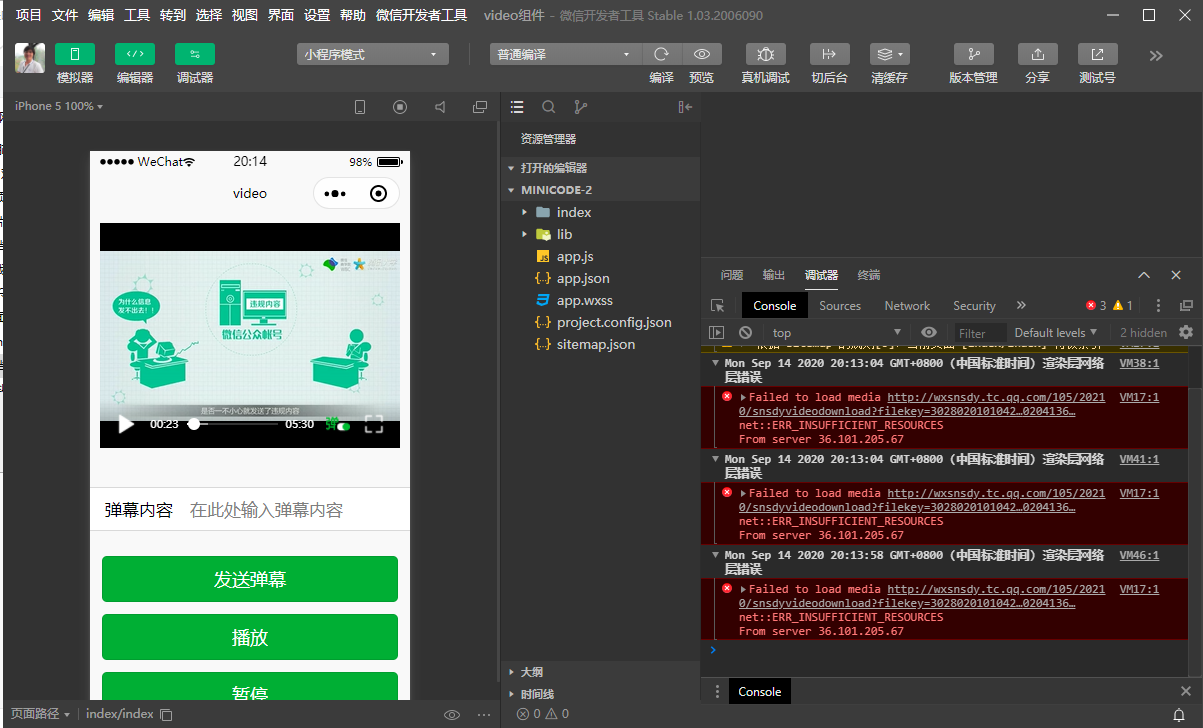
Task: Open the clear cache (清缓存) dropdown
Action: tap(889, 54)
